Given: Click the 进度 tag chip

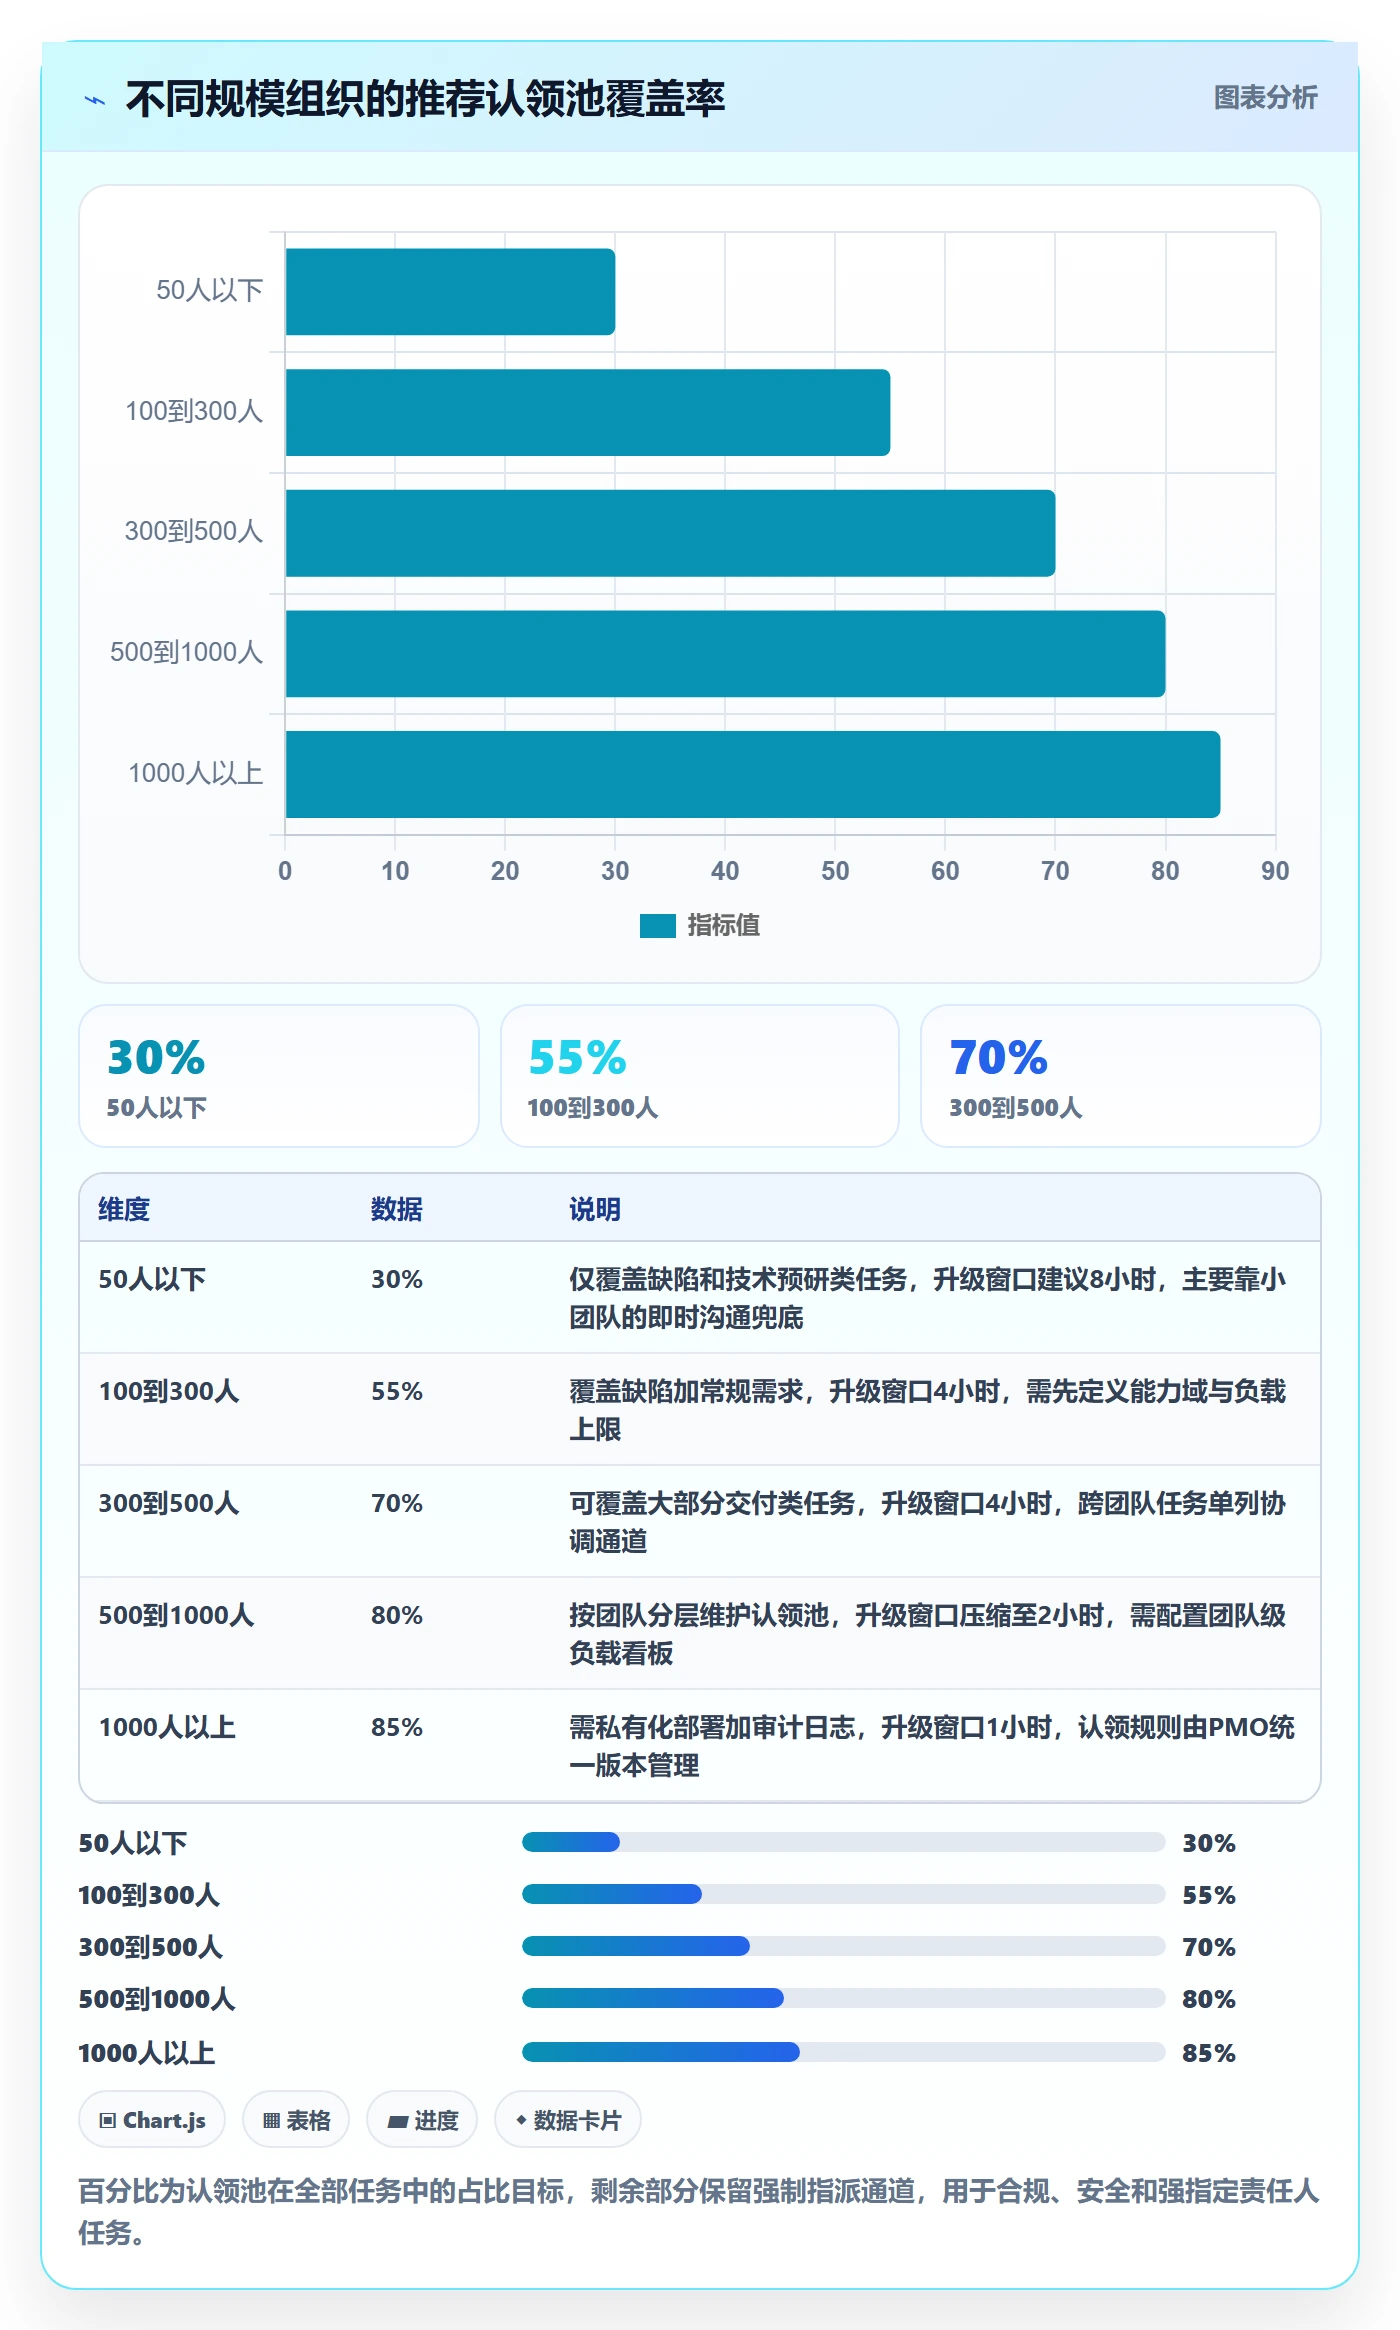Looking at the screenshot, I should pos(422,2119).
